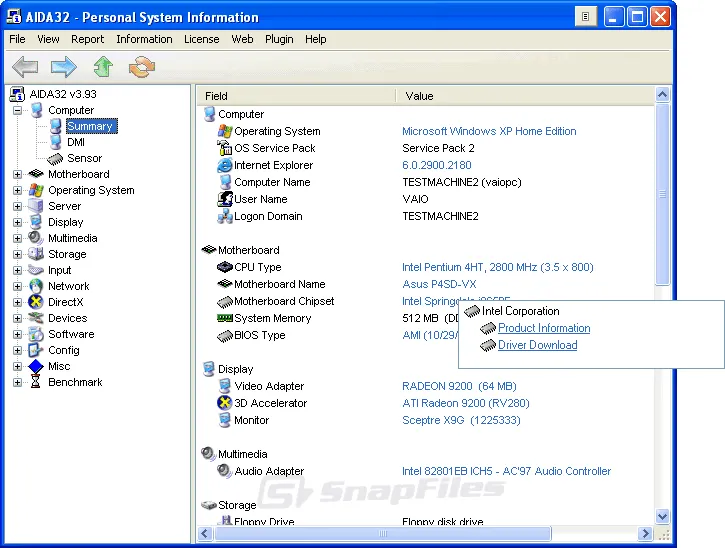Open the Product Information link
Viewport: 725px width, 548px height.
pos(544,328)
